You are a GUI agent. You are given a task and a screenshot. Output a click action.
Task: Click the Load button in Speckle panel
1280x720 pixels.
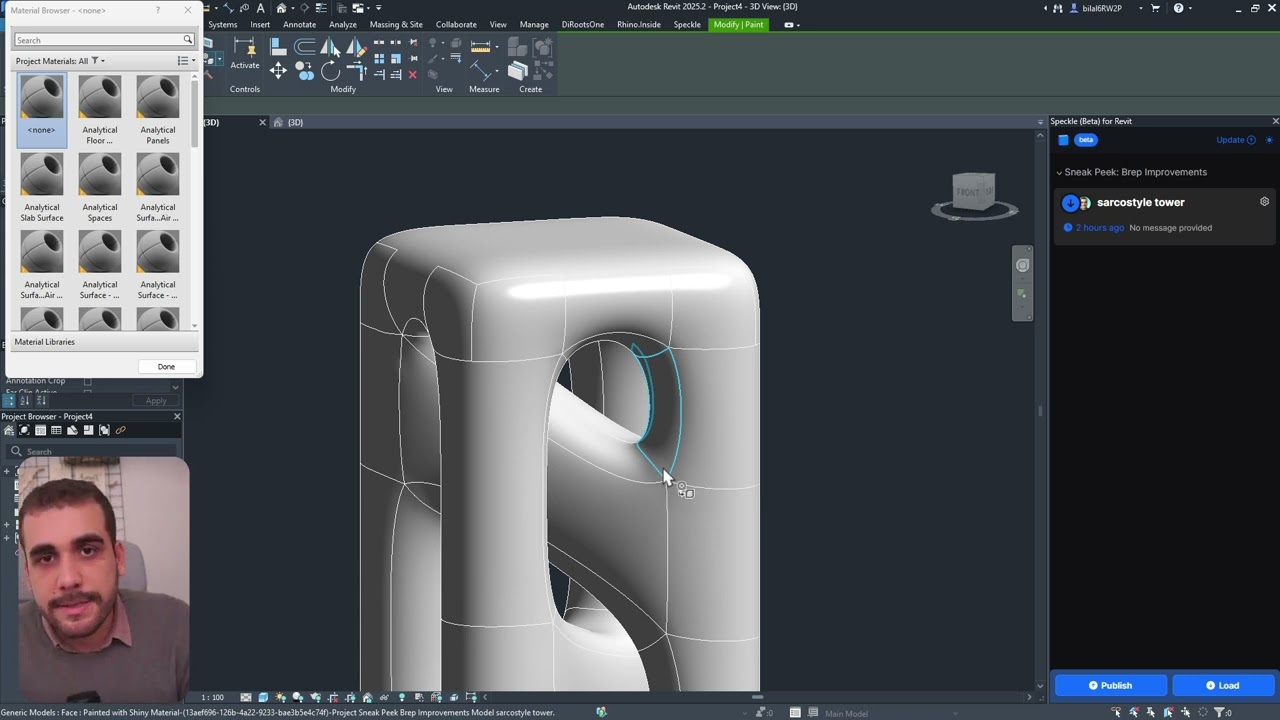(1222, 685)
